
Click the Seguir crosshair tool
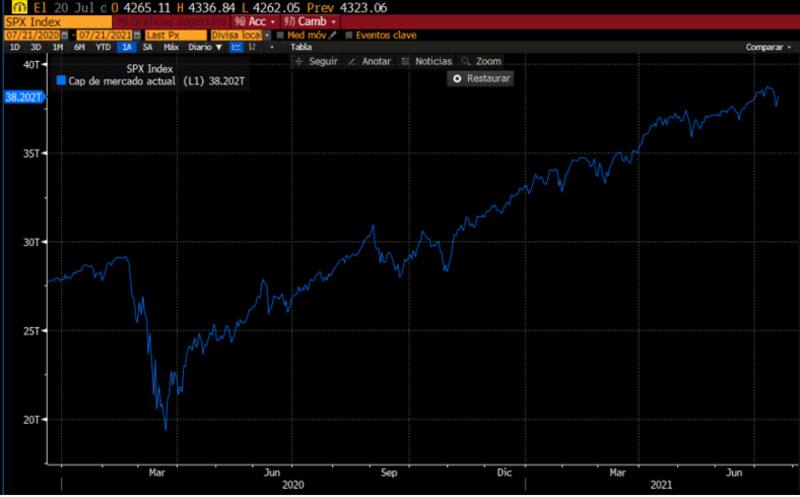[318, 61]
